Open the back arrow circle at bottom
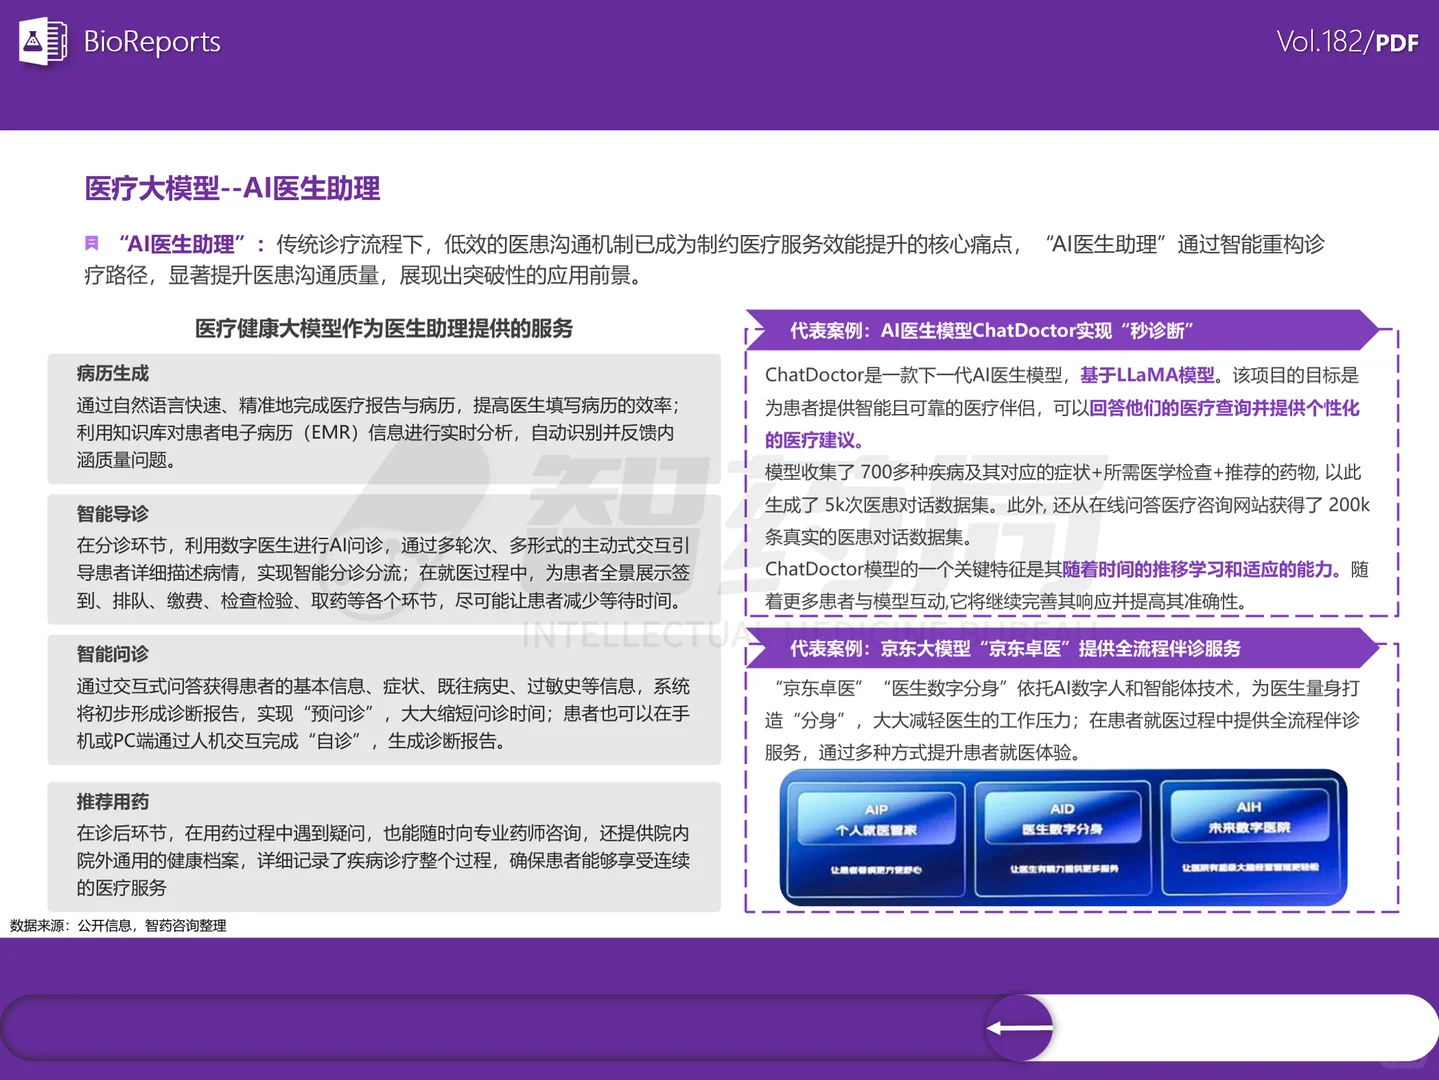Image resolution: width=1439 pixels, height=1080 pixels. coord(1019,1026)
